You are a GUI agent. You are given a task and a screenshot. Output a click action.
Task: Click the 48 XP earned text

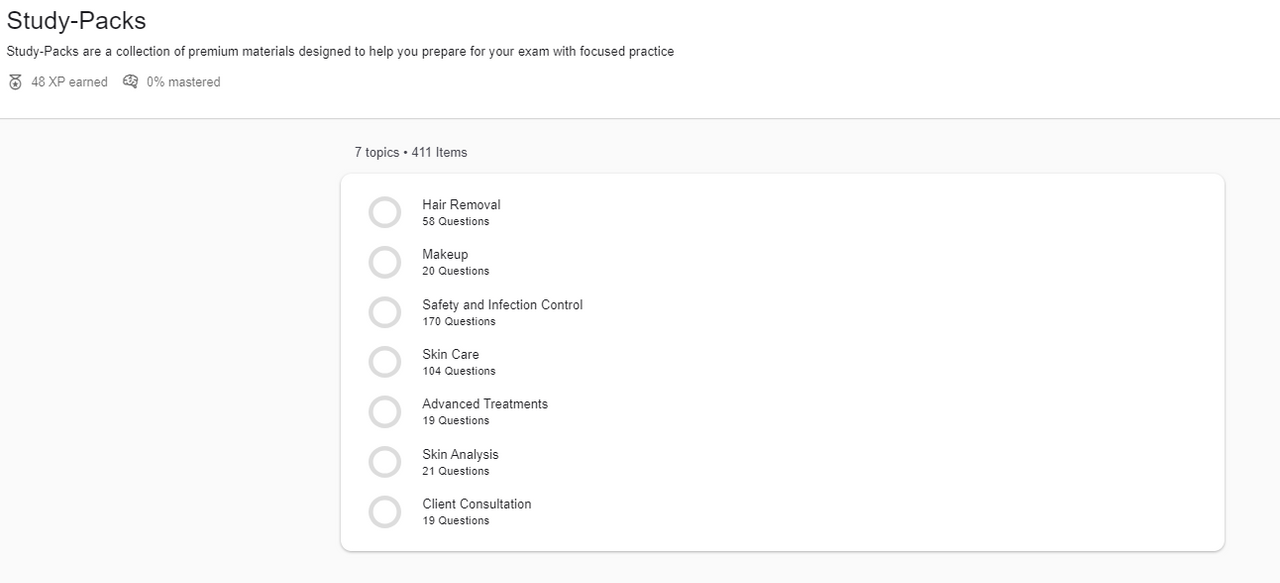pos(69,82)
